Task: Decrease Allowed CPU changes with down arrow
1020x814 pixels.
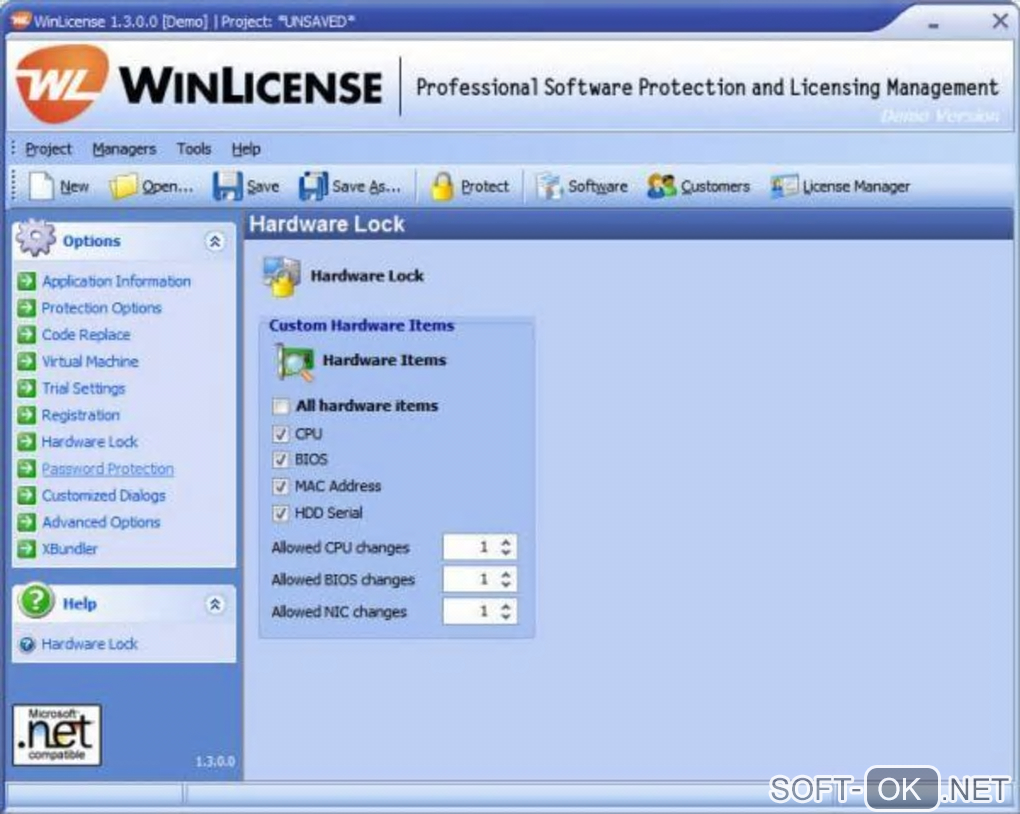Action: 506,552
